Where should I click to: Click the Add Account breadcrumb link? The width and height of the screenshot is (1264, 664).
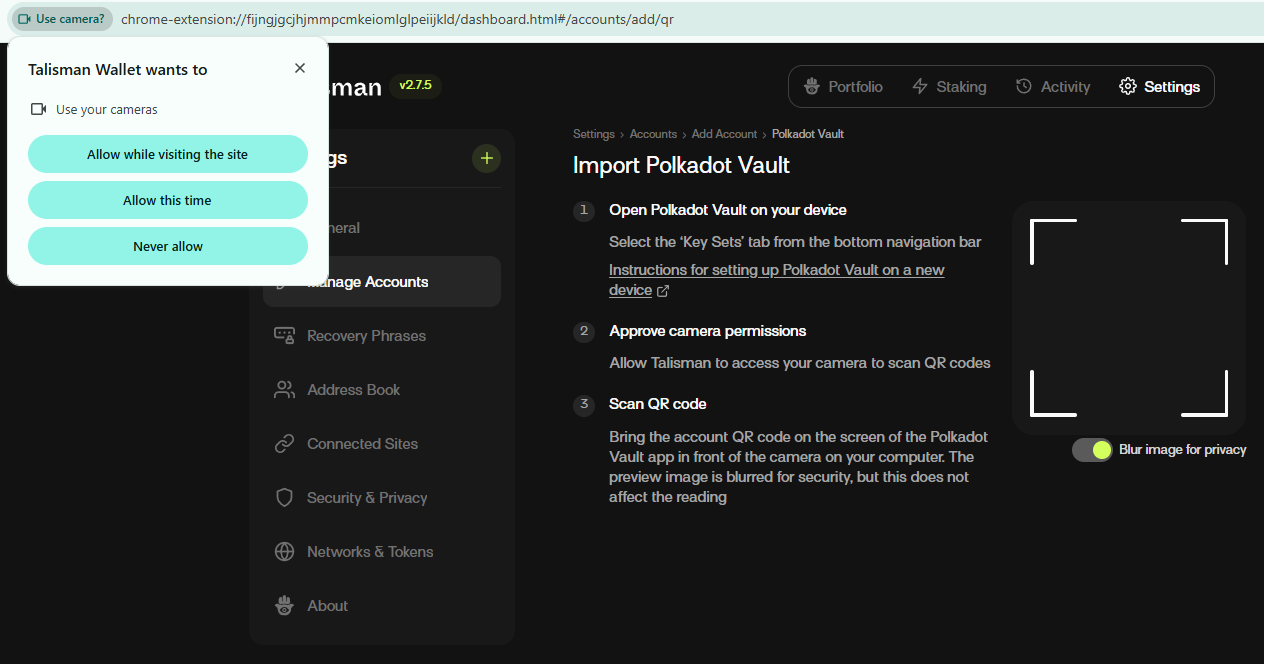tap(724, 134)
